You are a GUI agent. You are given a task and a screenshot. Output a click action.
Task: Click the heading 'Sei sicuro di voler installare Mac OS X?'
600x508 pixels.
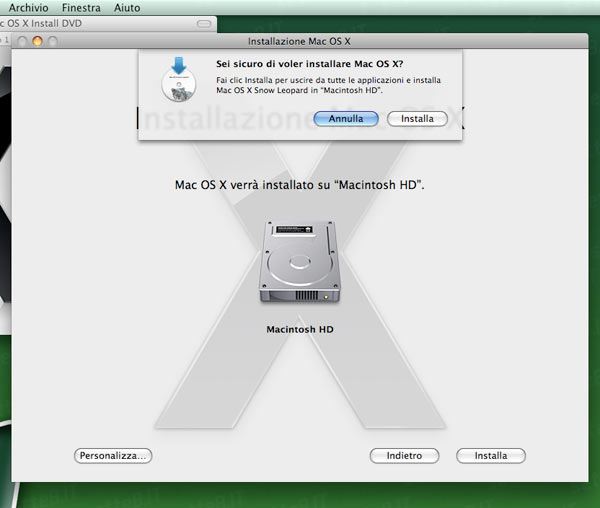click(x=310, y=64)
